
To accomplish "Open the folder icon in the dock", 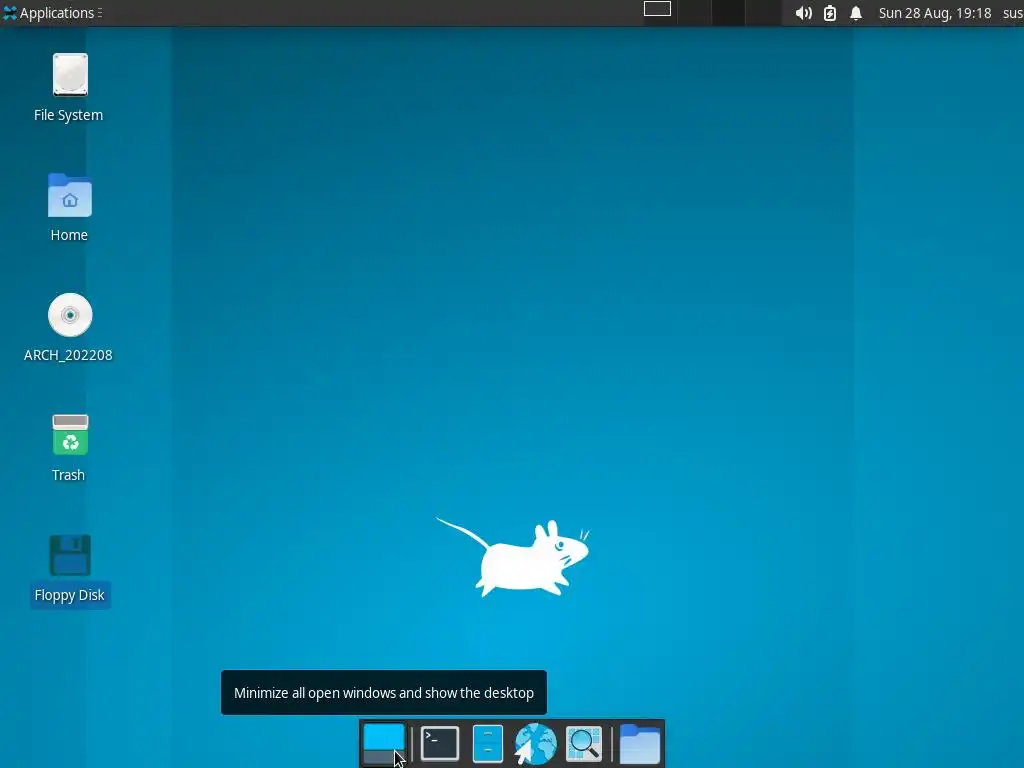I will (x=640, y=744).
